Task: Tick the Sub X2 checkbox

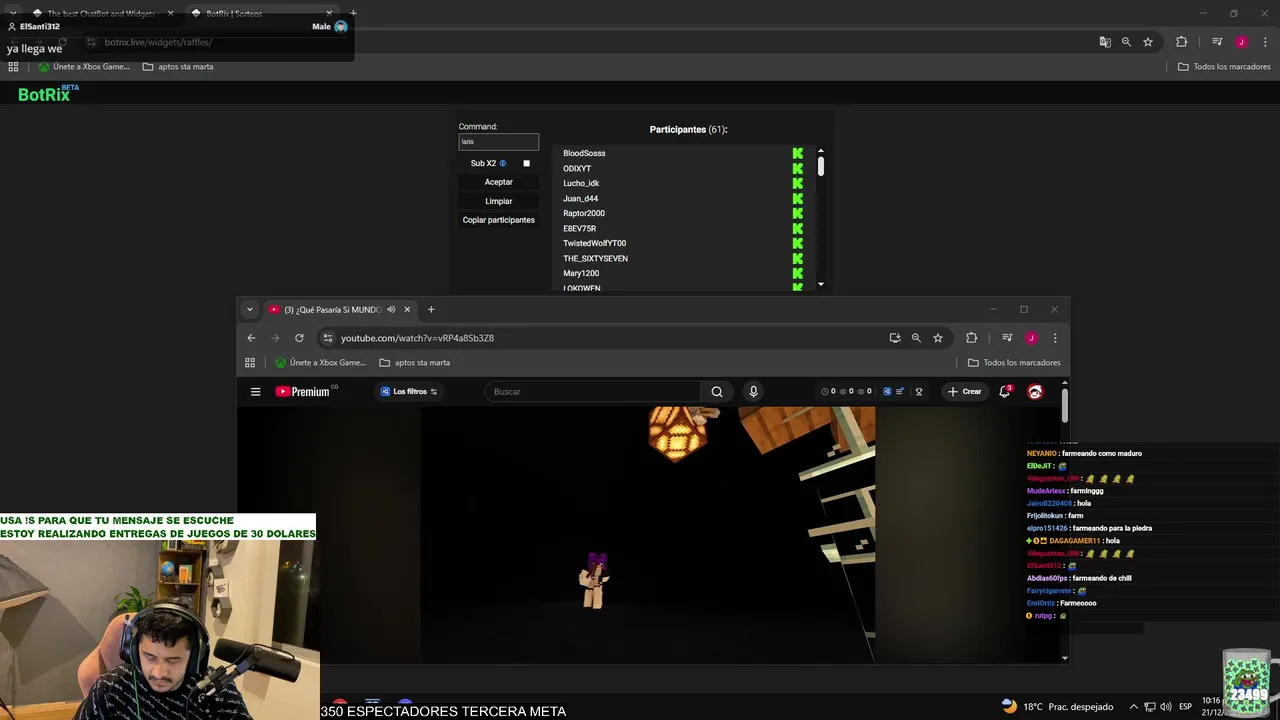Action: point(526,163)
